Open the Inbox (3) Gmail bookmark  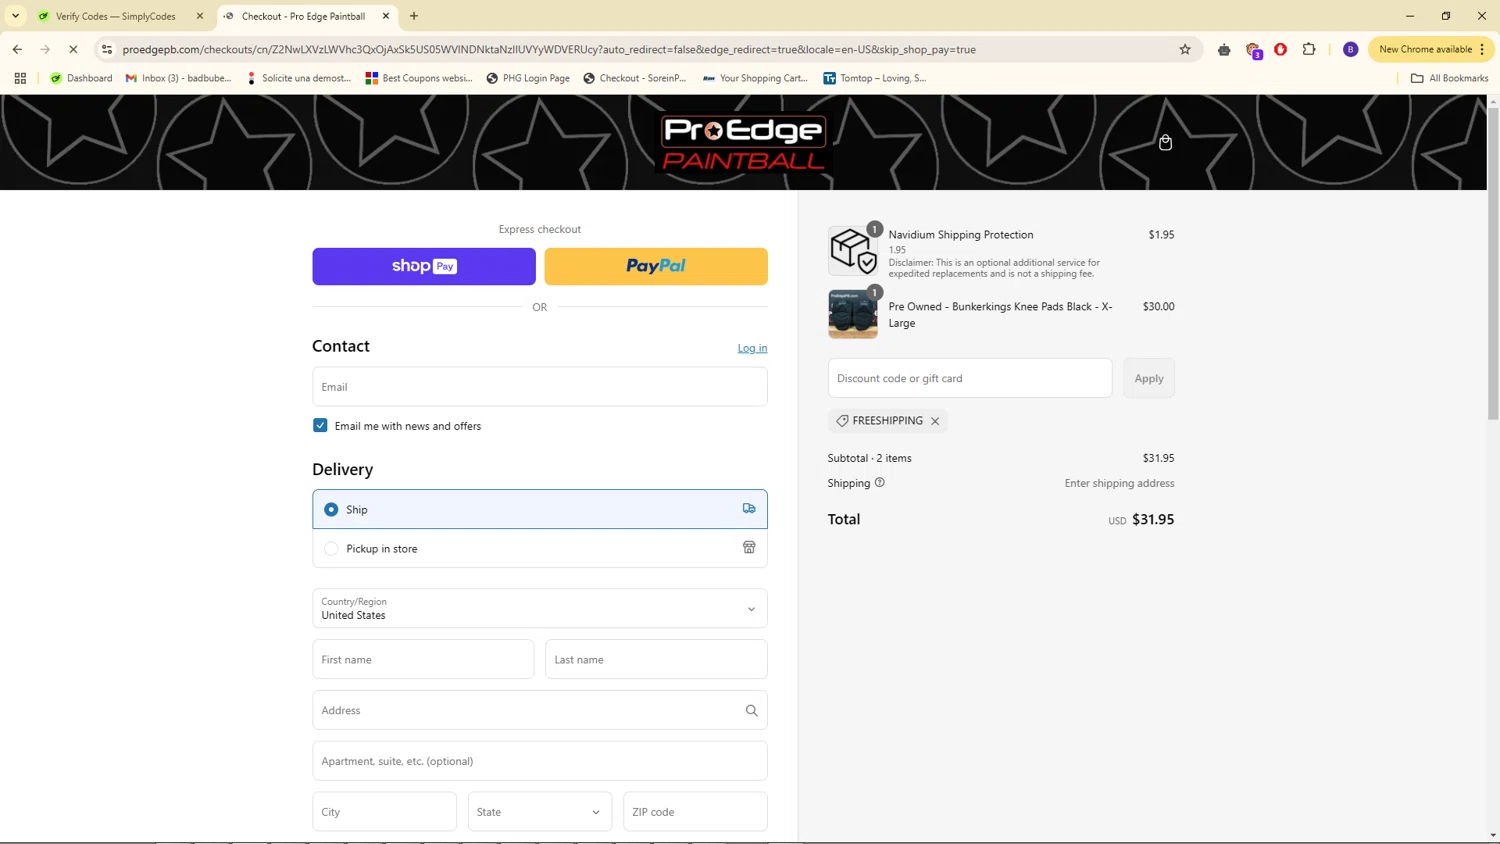(x=178, y=78)
